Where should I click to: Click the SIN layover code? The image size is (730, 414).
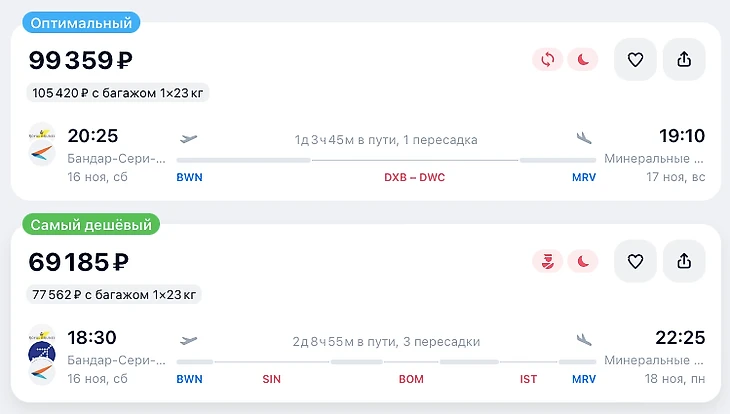tap(272, 379)
